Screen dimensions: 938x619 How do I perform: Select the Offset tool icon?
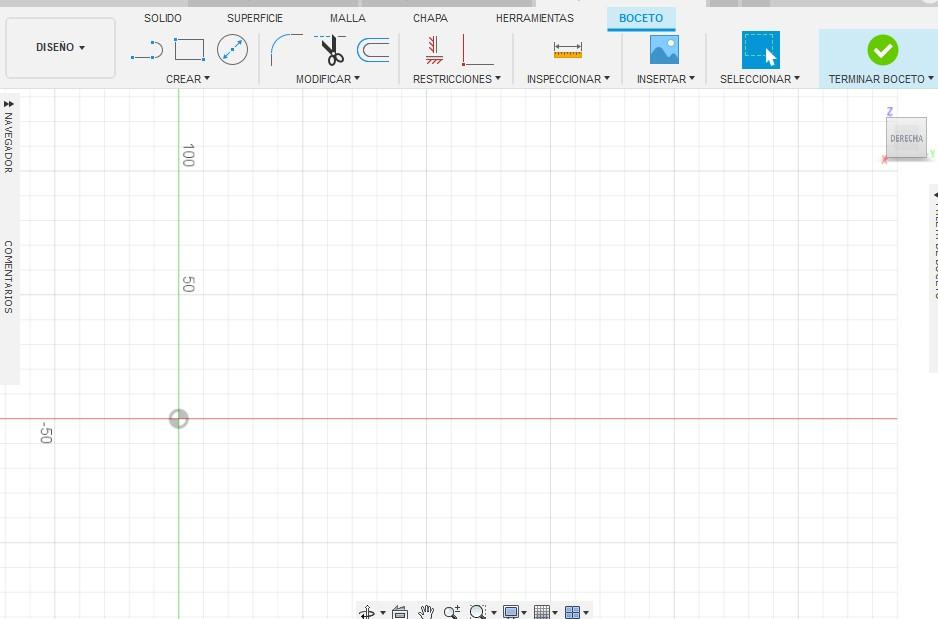click(373, 50)
